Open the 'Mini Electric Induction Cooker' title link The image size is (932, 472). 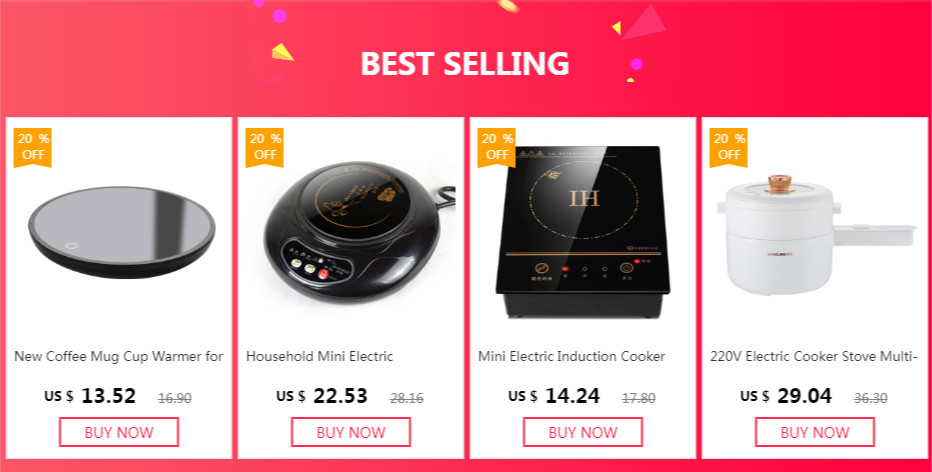[572, 357]
